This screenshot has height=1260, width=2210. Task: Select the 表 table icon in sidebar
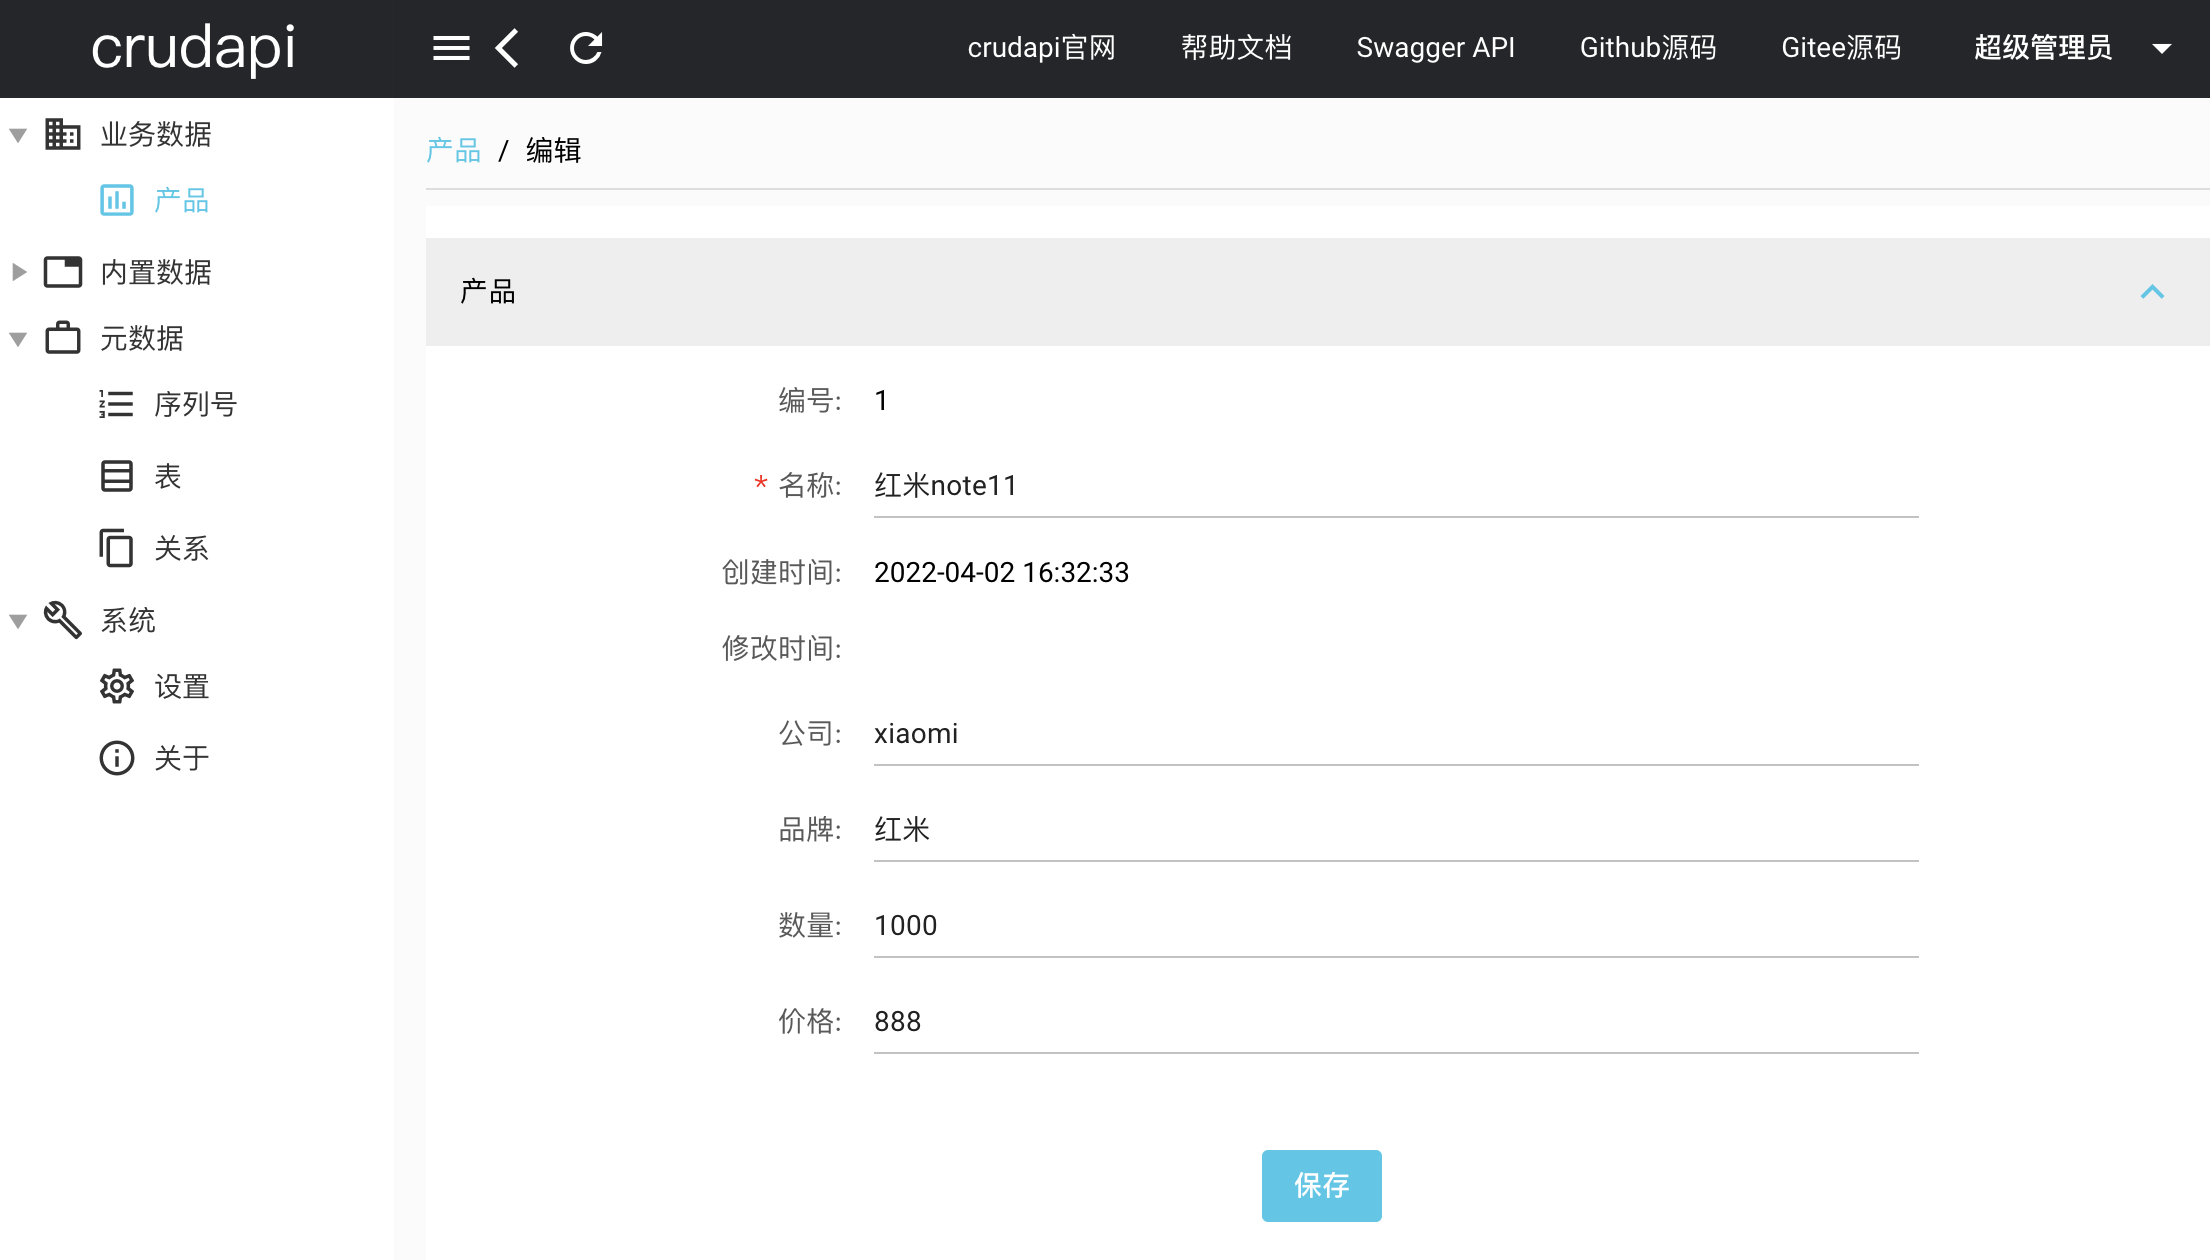[116, 476]
